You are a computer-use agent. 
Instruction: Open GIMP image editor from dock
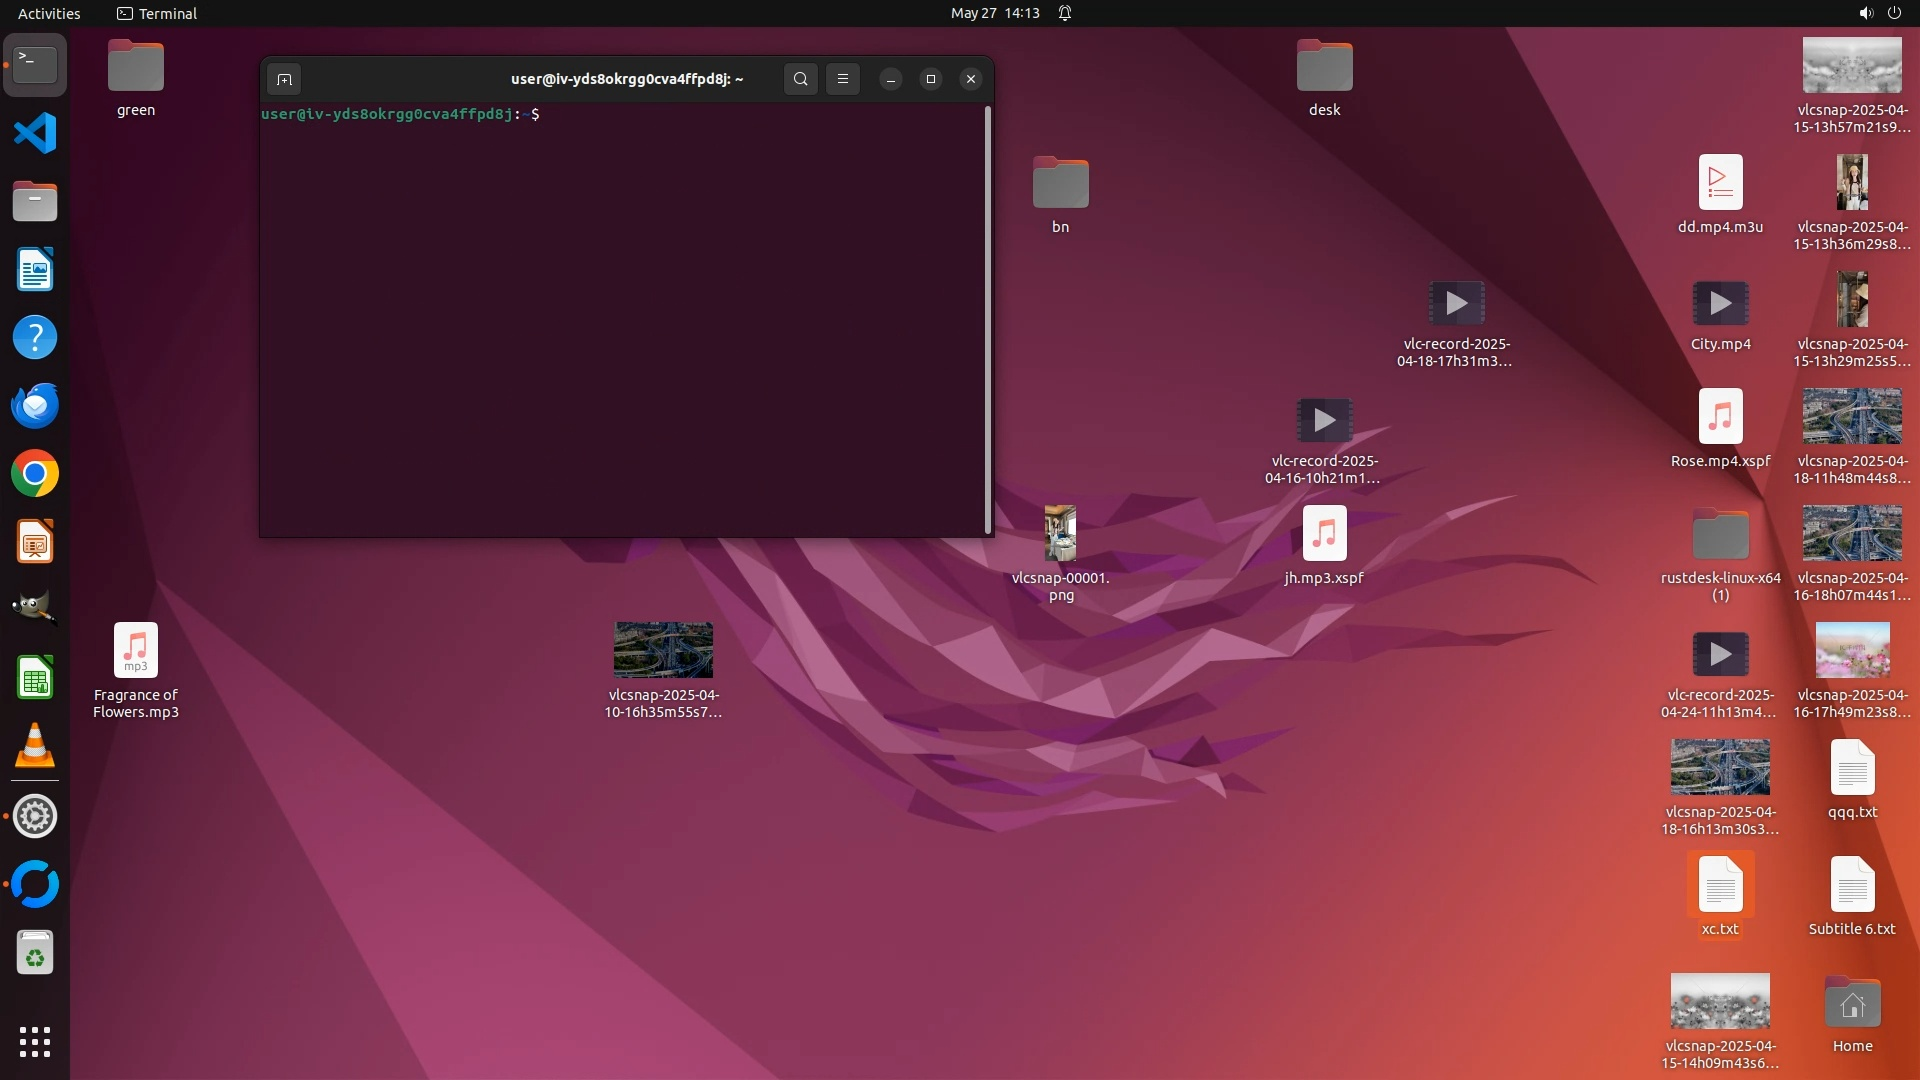tap(35, 608)
